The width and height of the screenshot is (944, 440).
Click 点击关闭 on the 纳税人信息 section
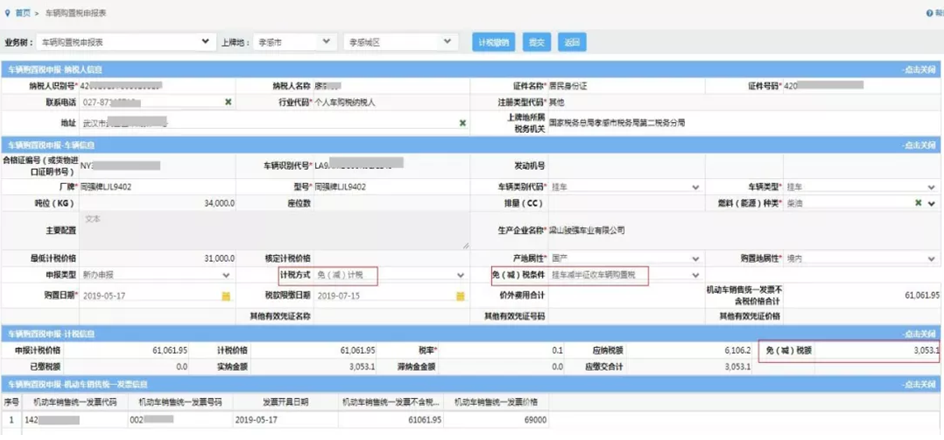point(919,70)
